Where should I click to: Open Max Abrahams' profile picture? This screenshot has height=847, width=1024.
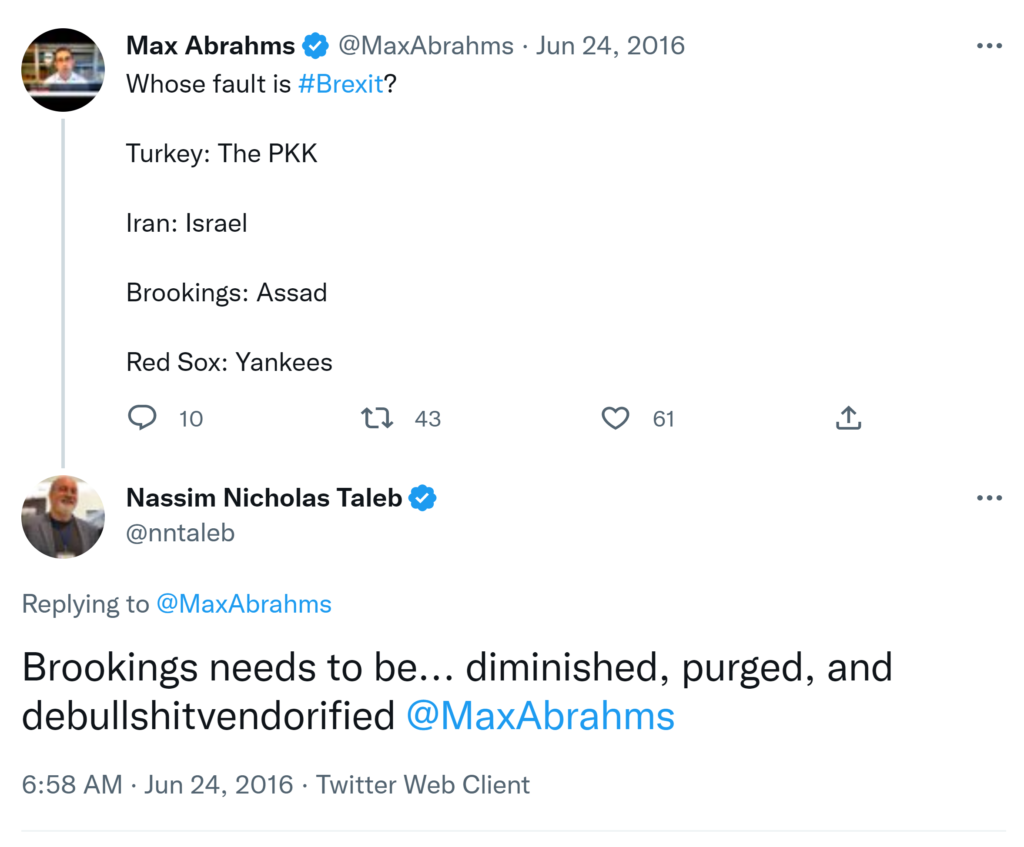click(63, 69)
